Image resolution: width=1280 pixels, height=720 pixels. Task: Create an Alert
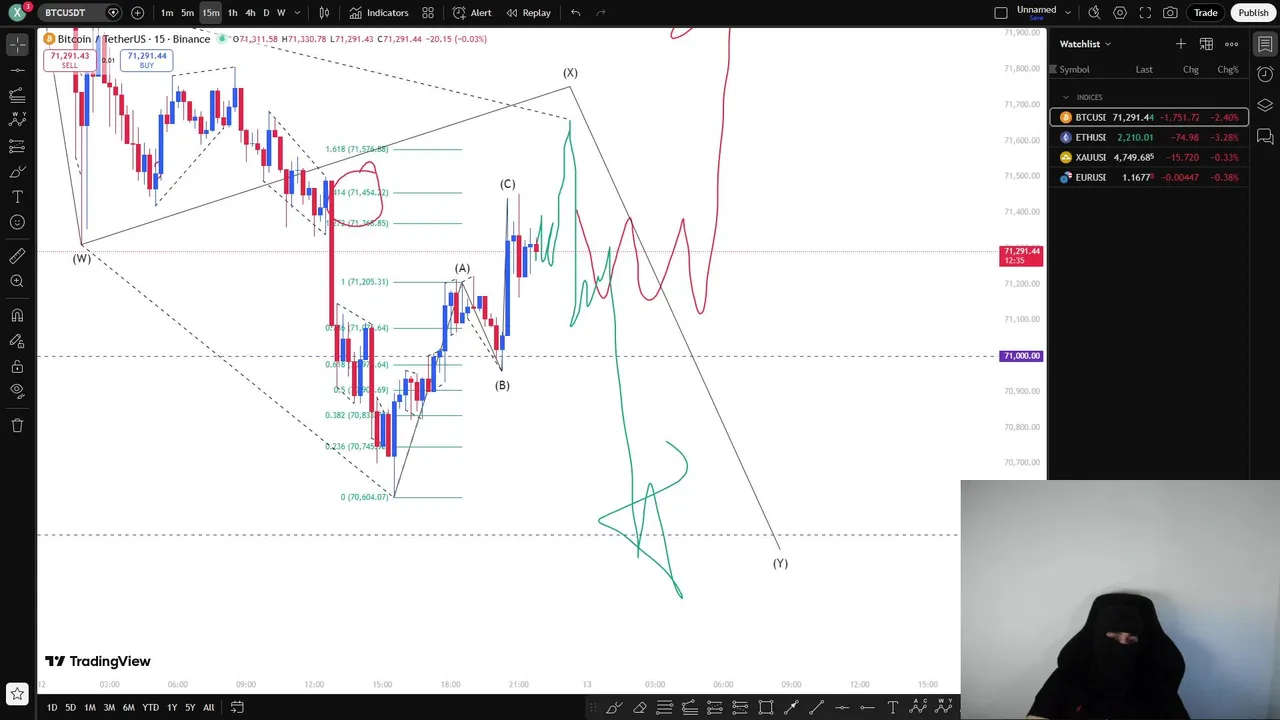point(472,13)
